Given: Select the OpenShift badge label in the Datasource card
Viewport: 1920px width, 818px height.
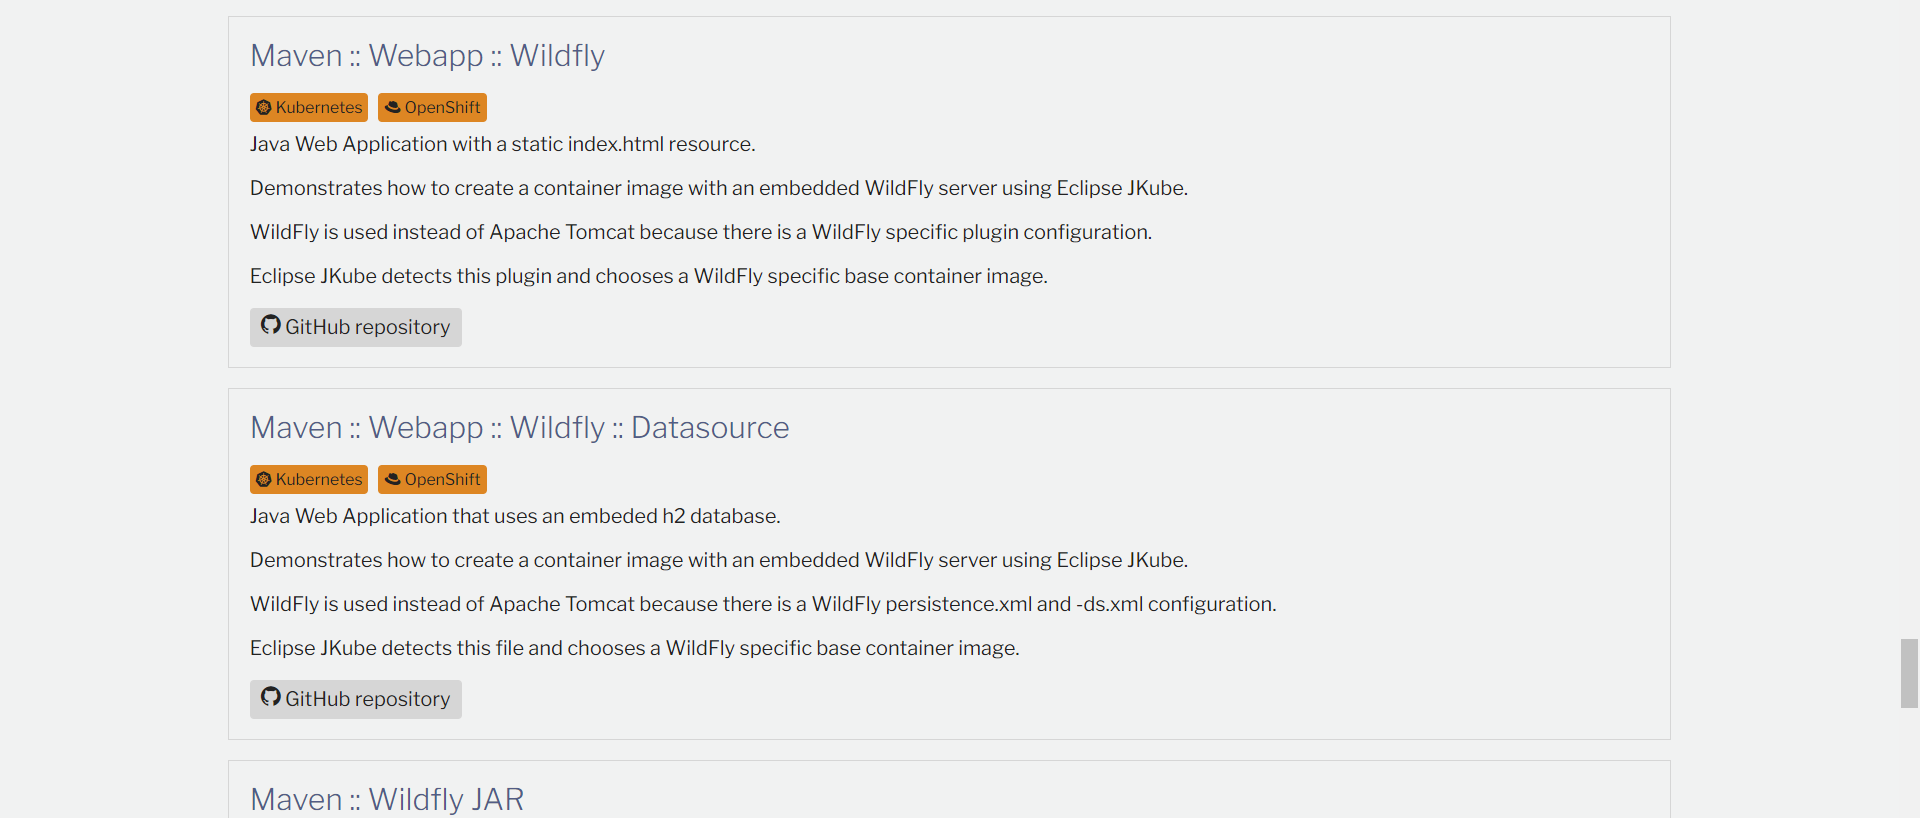Looking at the screenshot, I should [442, 479].
